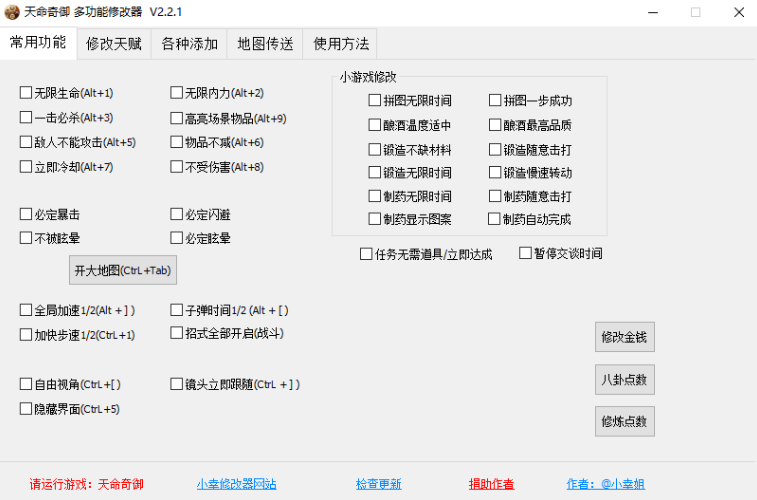Open 小幸修改器网站 link
Viewport: 757px width, 500px height.
[x=237, y=484]
